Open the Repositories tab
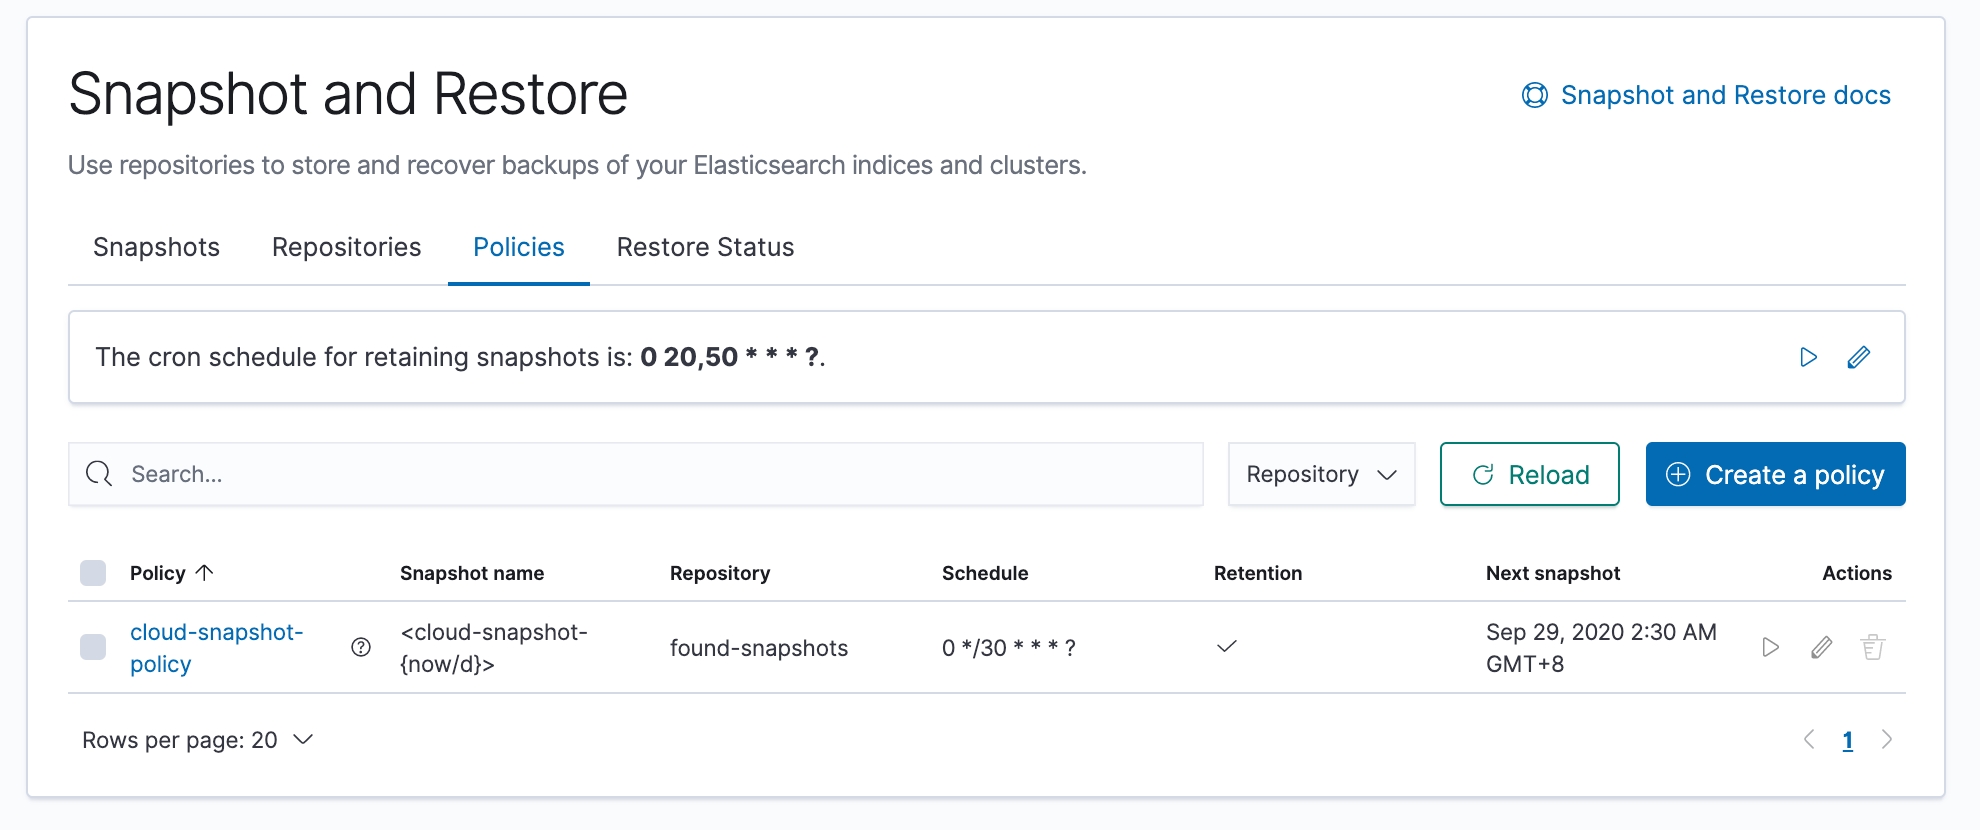Screen dimensions: 1980x830 click(x=346, y=247)
